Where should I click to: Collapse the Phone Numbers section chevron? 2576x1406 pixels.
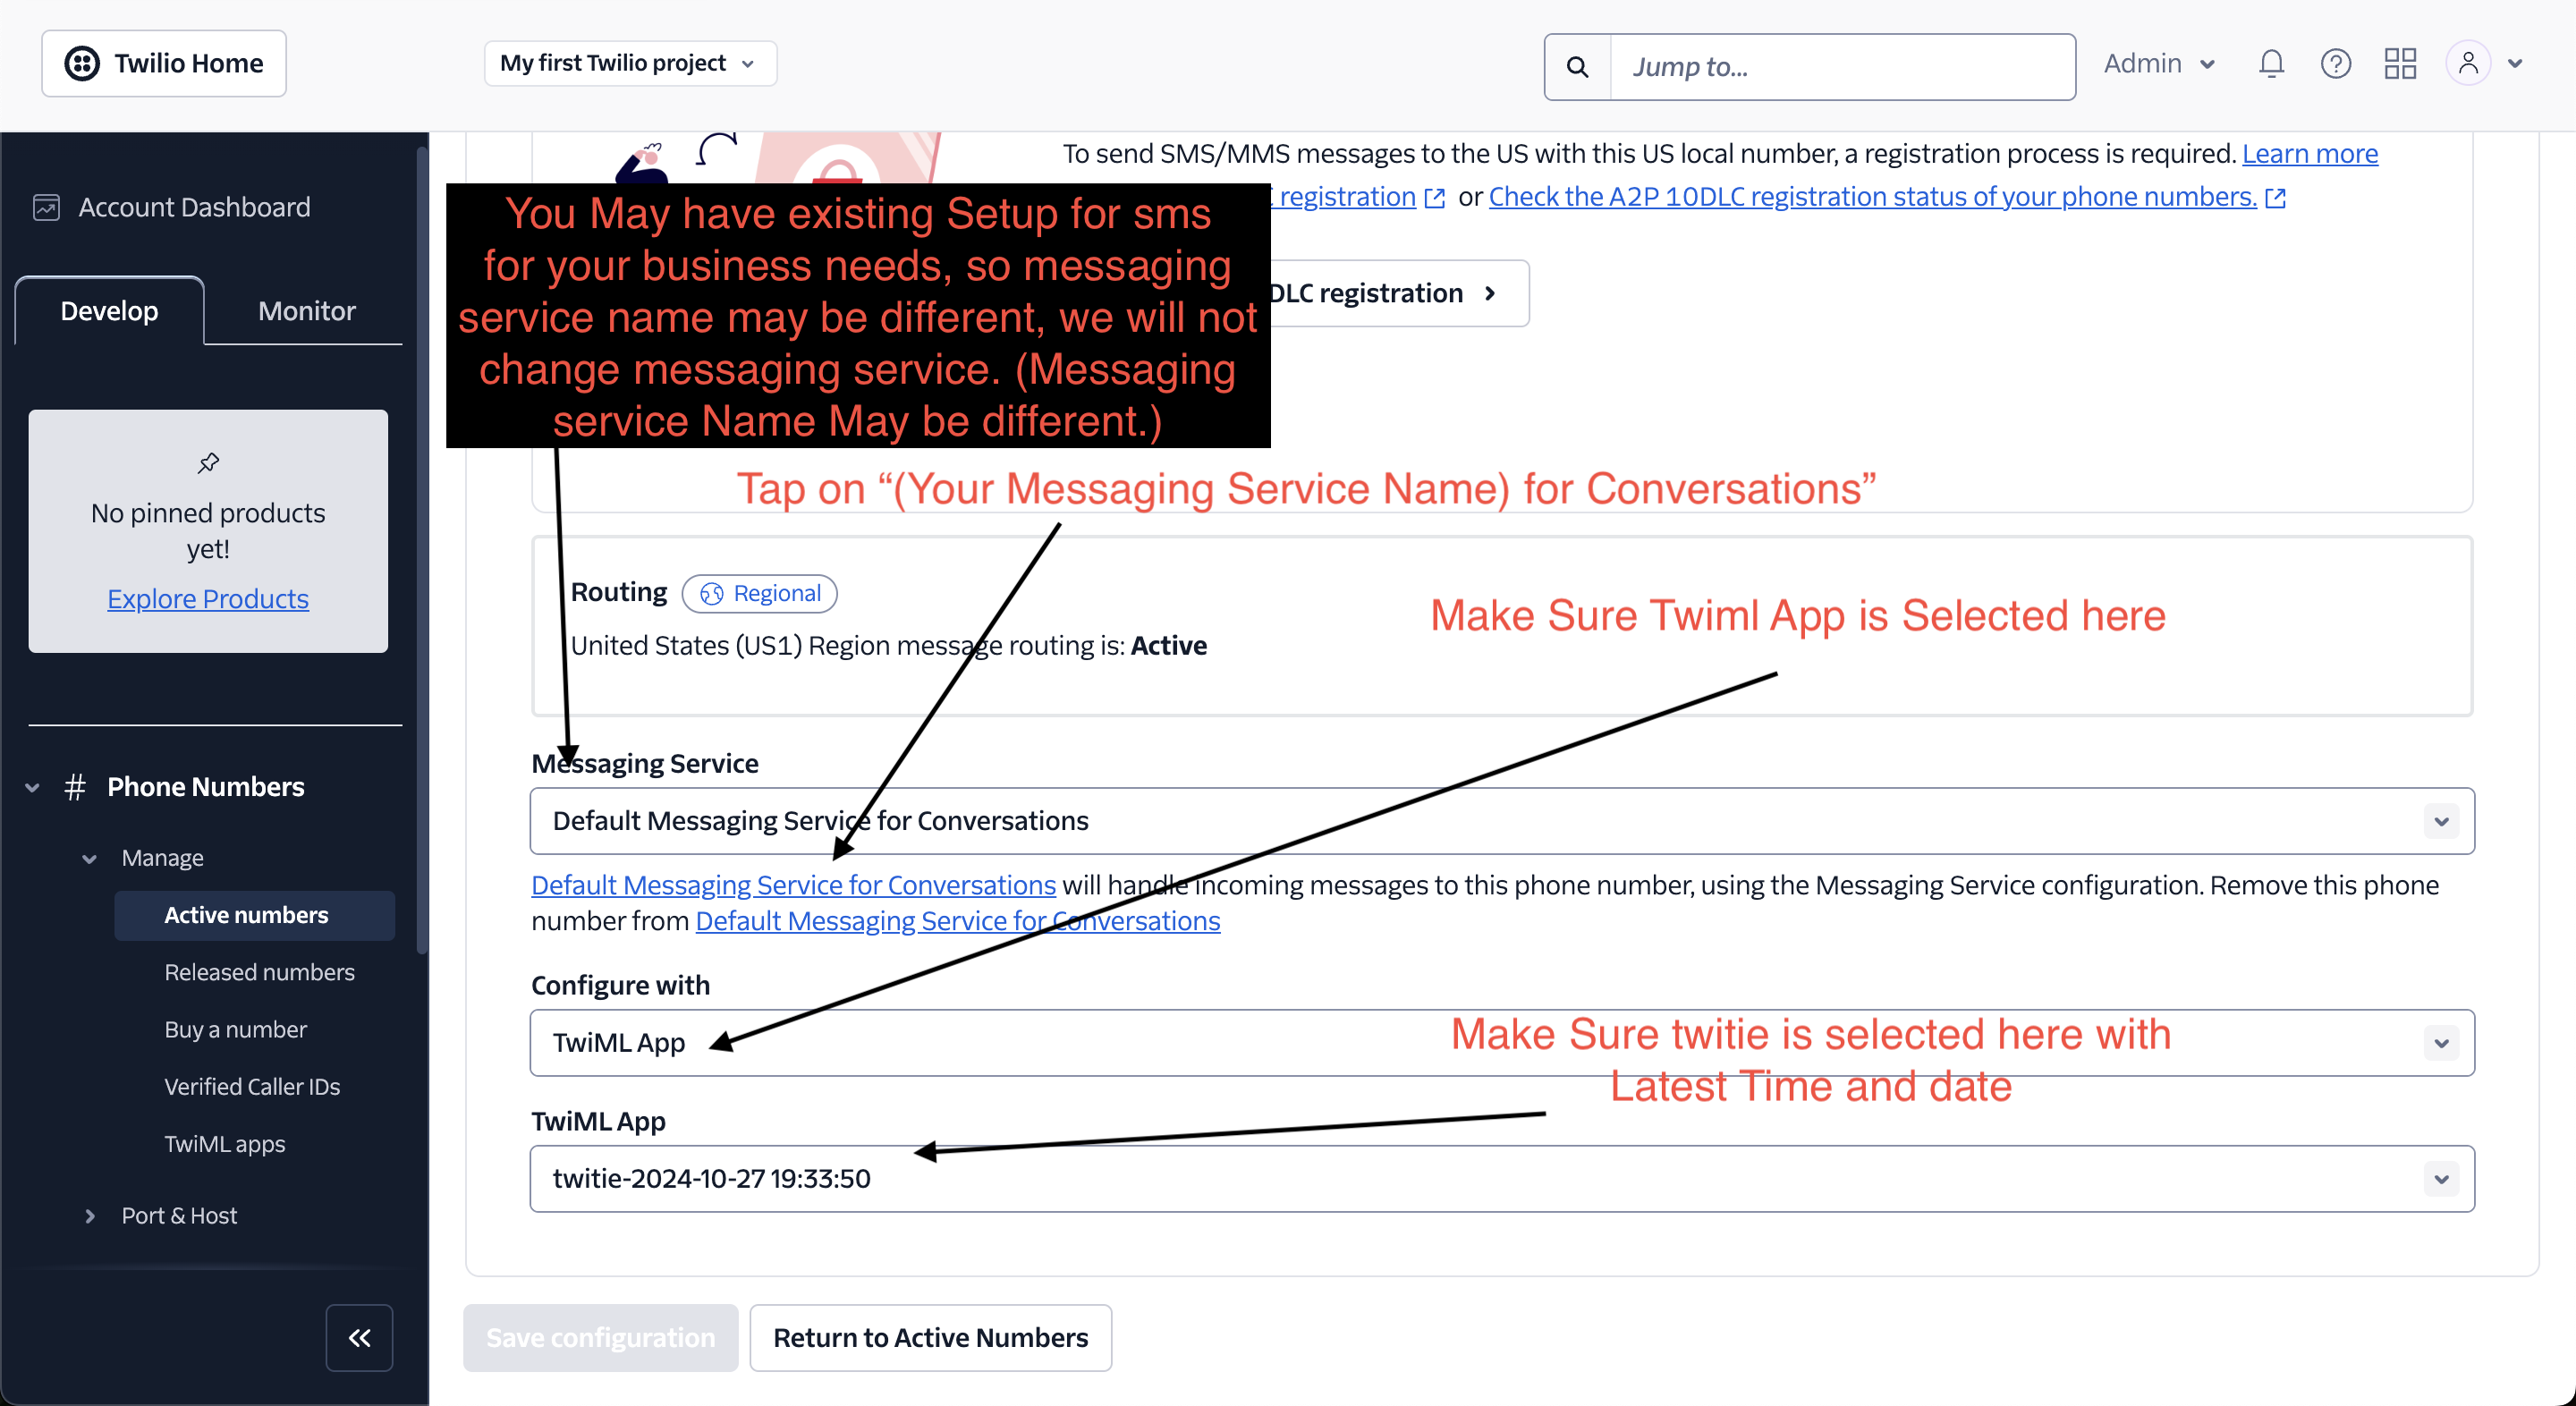33,787
